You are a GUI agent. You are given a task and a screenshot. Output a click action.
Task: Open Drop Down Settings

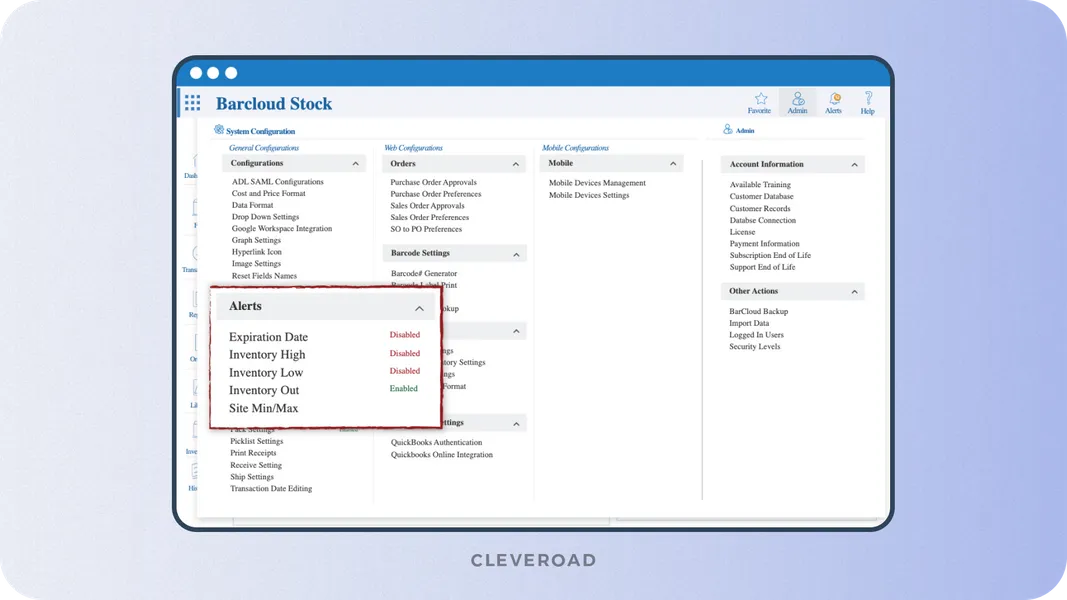coord(265,216)
